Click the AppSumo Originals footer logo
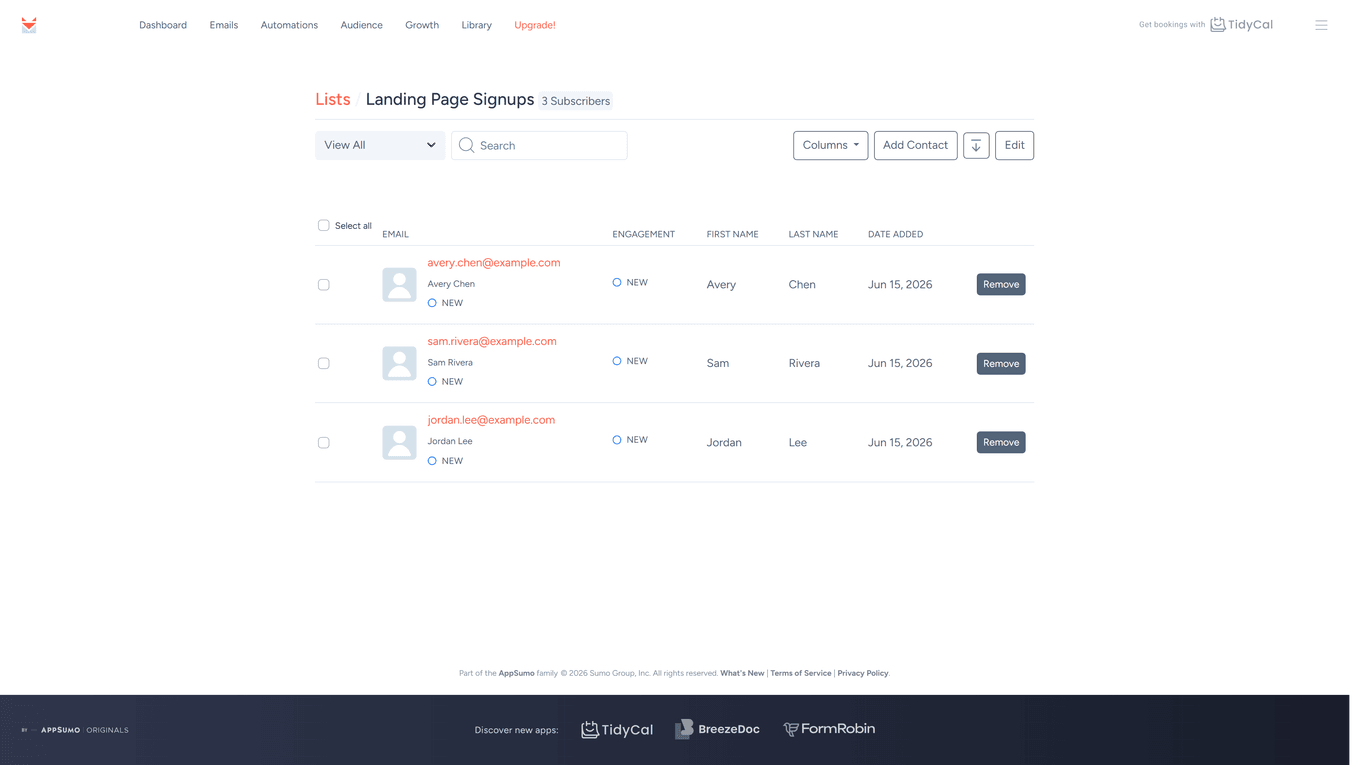This screenshot has height=765, width=1360. pyautogui.click(x=75, y=730)
